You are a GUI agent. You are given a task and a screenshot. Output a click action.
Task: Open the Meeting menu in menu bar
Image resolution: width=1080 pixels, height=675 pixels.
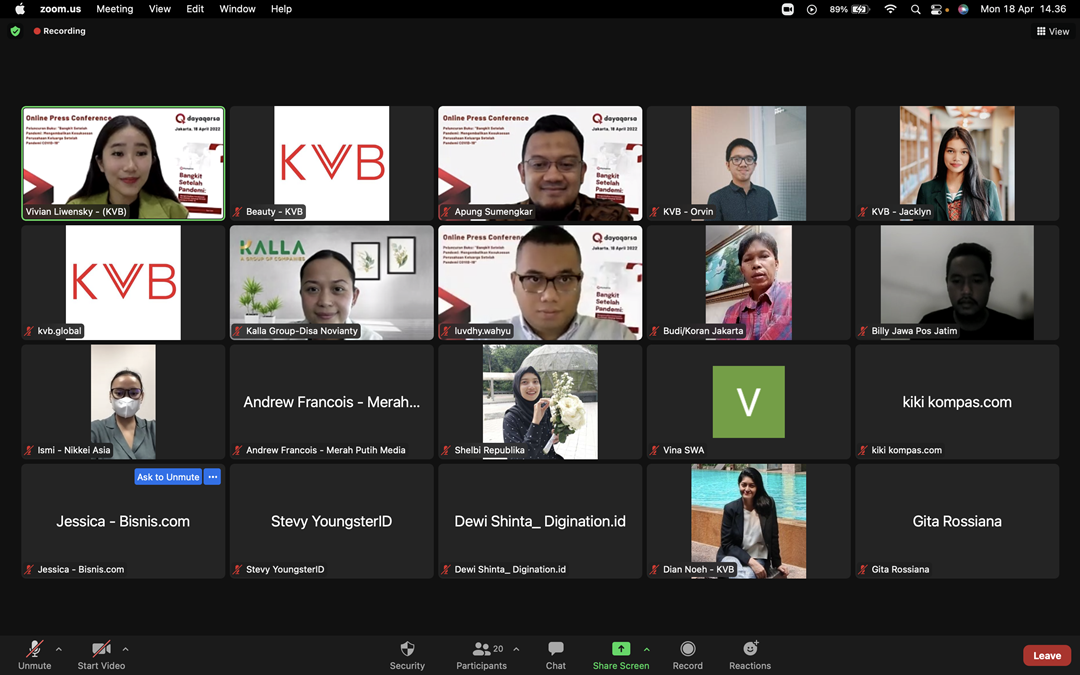click(x=114, y=9)
